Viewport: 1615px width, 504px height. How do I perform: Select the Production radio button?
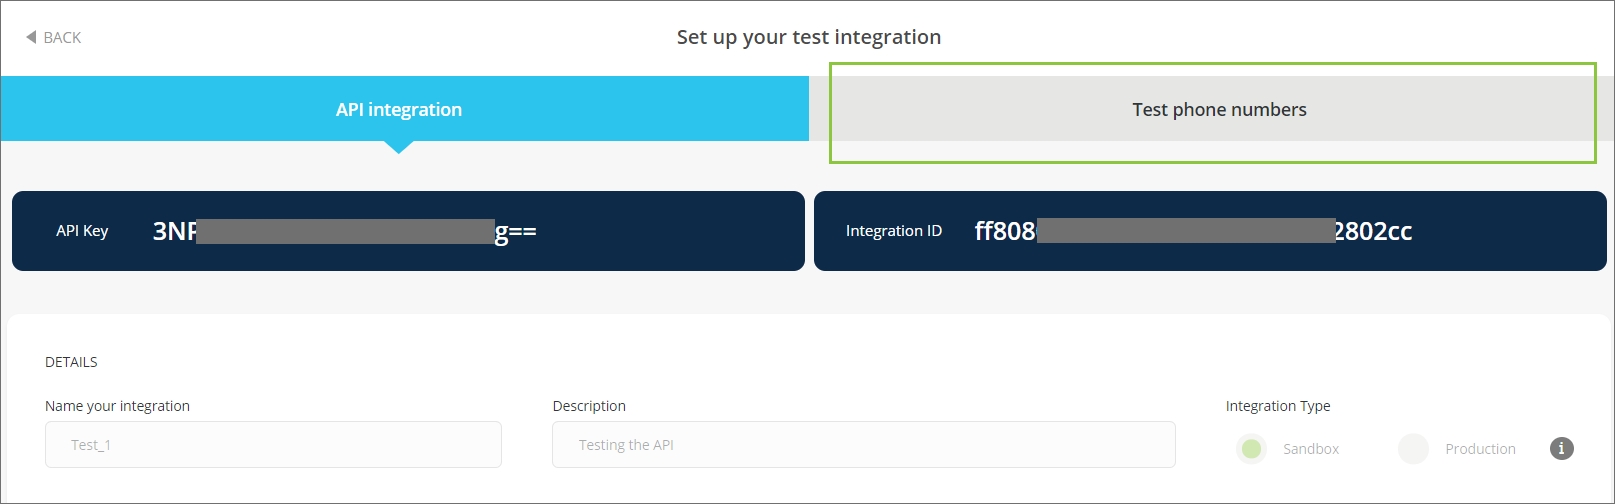click(1413, 449)
